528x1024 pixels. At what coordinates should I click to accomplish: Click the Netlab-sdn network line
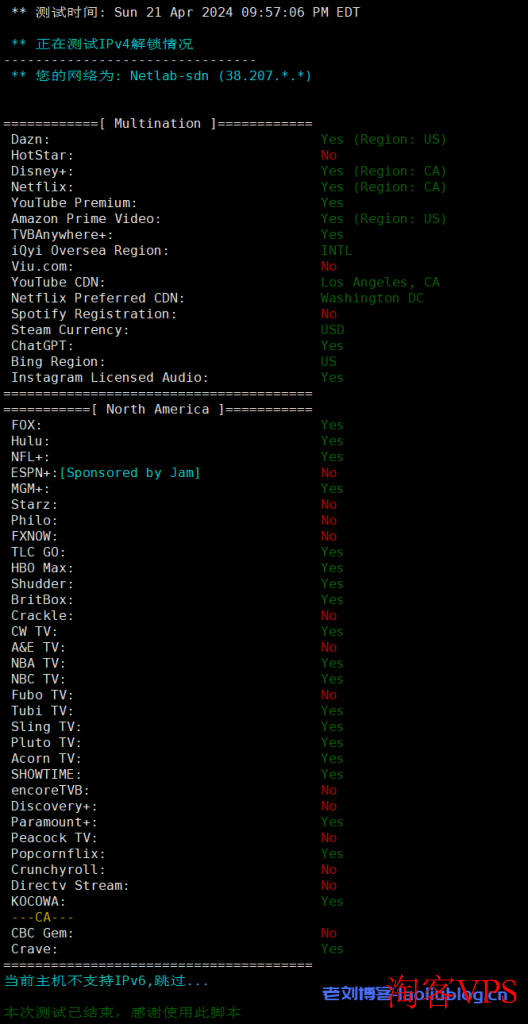[161, 76]
